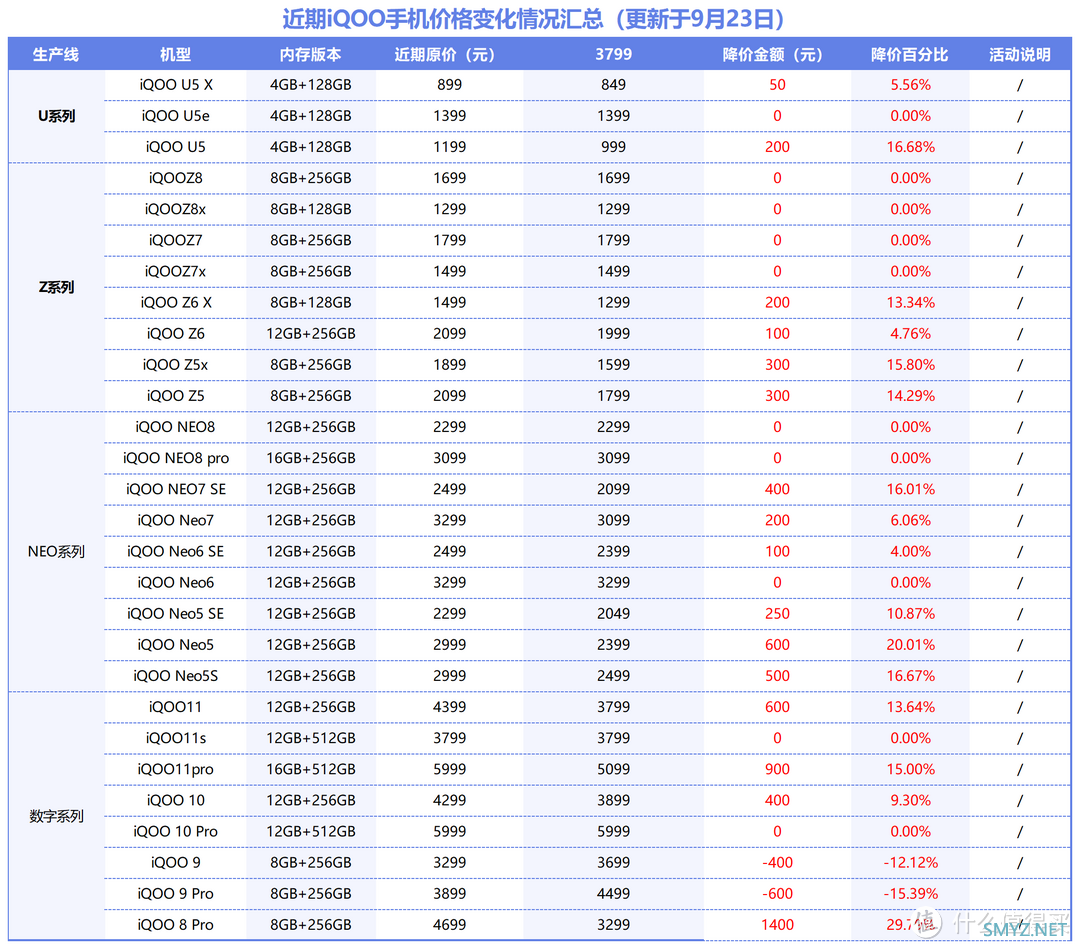Select the price drop -600 cell
This screenshot has height=949, width=1080.
point(777,894)
